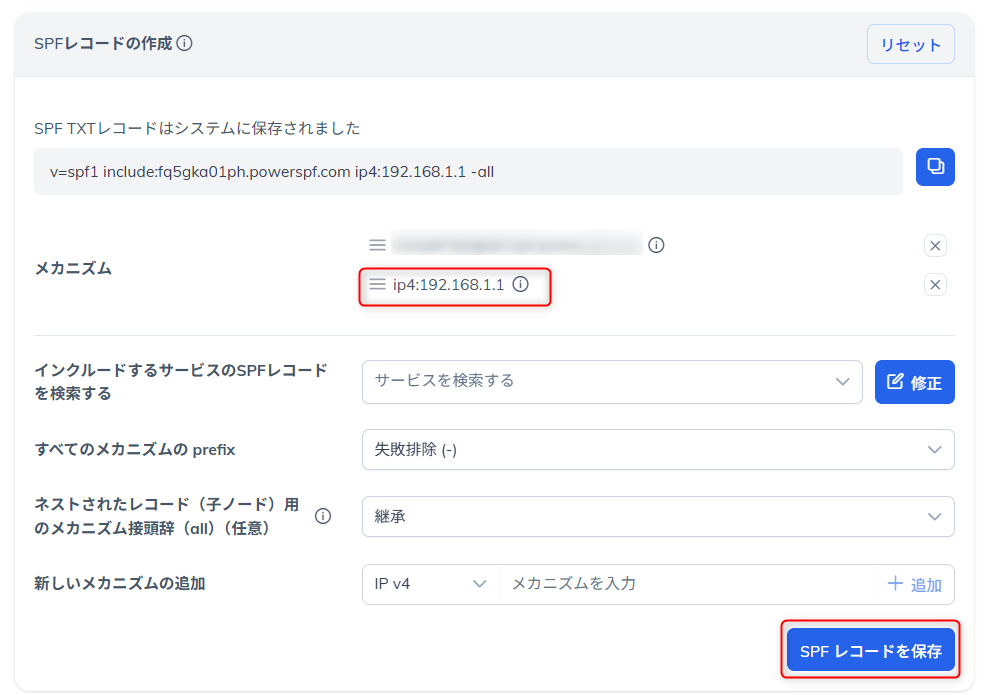Open the サービスを検索する service dropdown
Viewport: 988px width, 695px height.
tap(610, 382)
